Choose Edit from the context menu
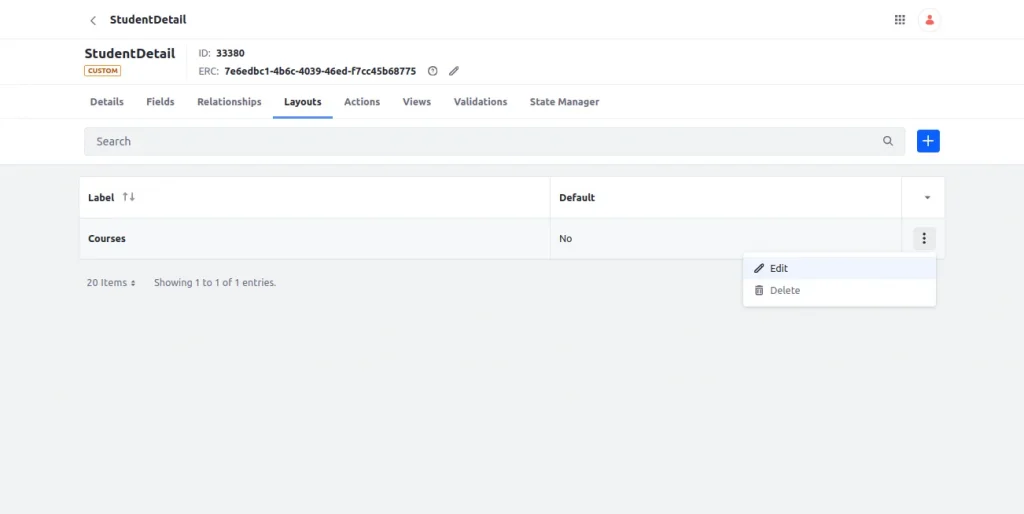Image resolution: width=1024 pixels, height=514 pixels. pos(778,268)
